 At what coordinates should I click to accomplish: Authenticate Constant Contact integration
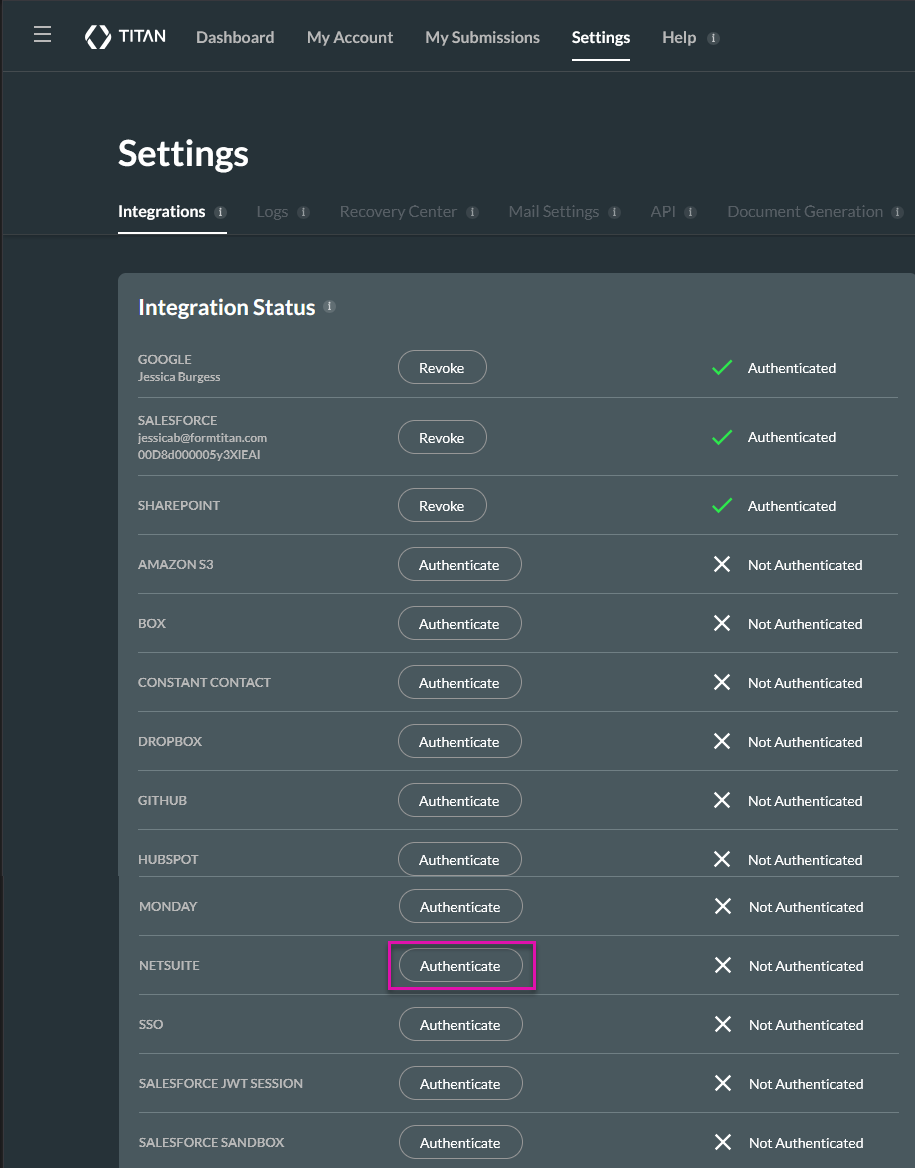(x=459, y=682)
